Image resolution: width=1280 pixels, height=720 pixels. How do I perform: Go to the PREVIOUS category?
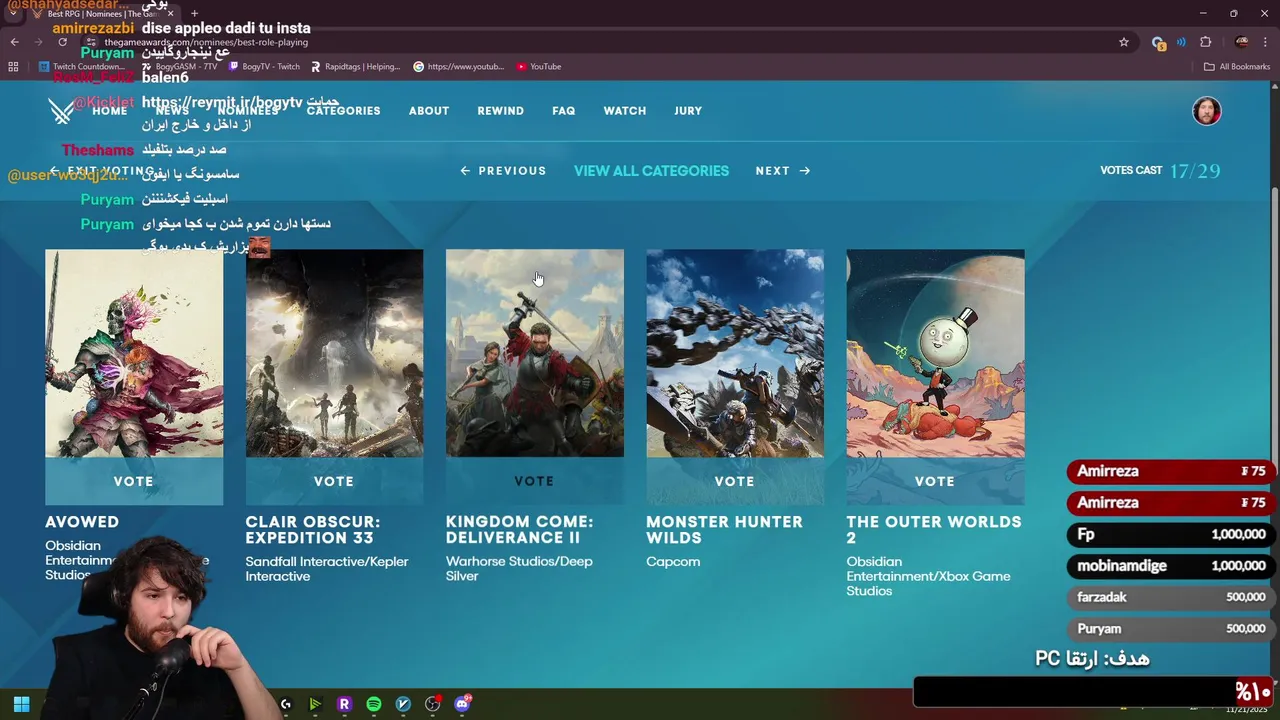point(503,171)
